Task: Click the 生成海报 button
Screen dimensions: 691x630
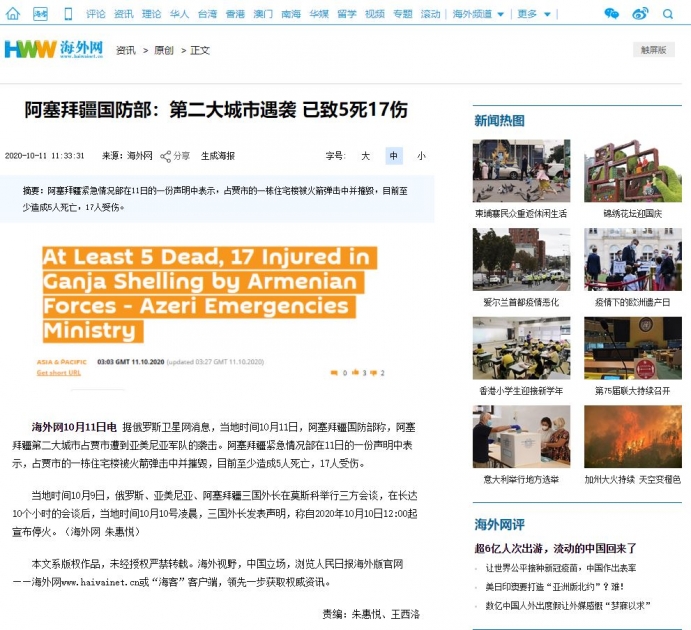Action: click(218, 156)
